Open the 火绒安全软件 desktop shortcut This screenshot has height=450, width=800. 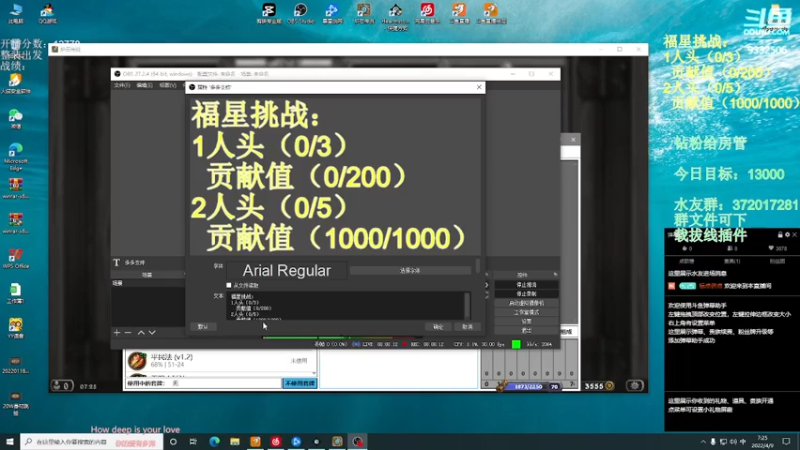pos(16,84)
